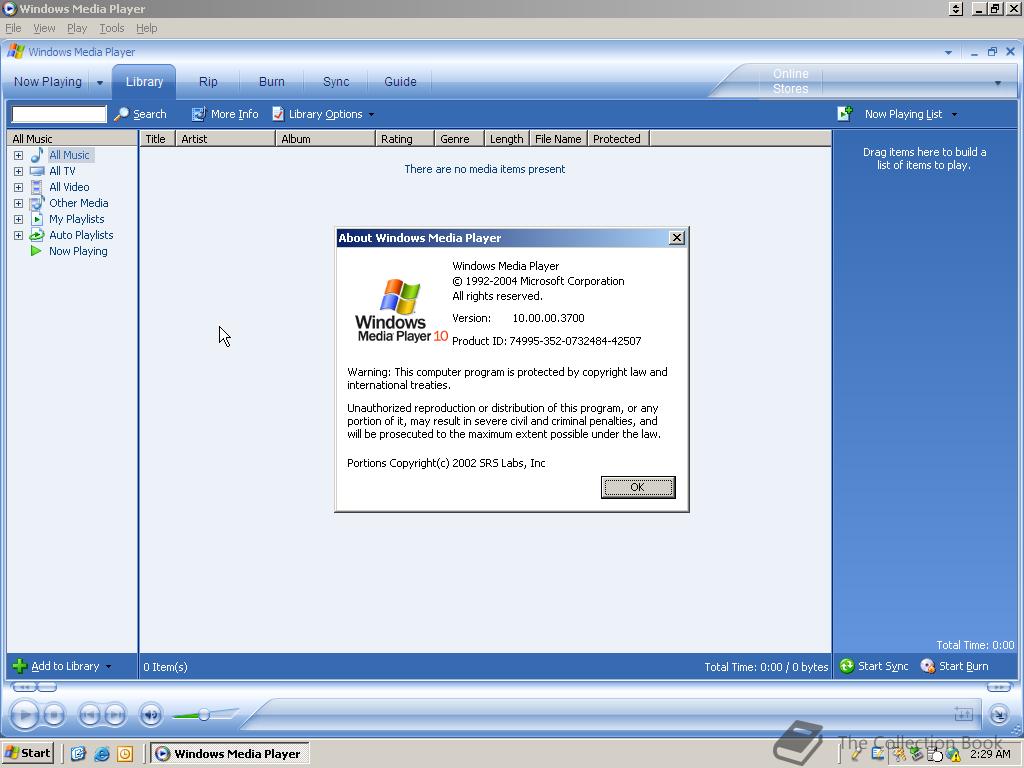Click the Now Playing List icon
Screen dimensions: 1024x768
coord(845,114)
